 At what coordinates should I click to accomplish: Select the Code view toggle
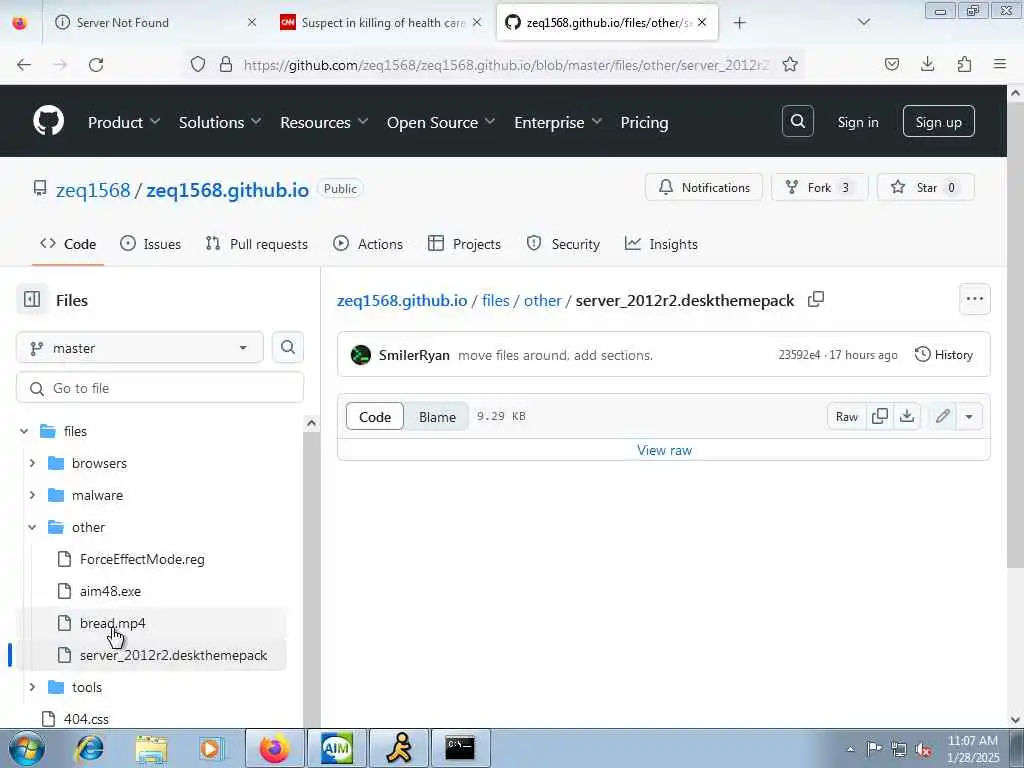coord(375,417)
